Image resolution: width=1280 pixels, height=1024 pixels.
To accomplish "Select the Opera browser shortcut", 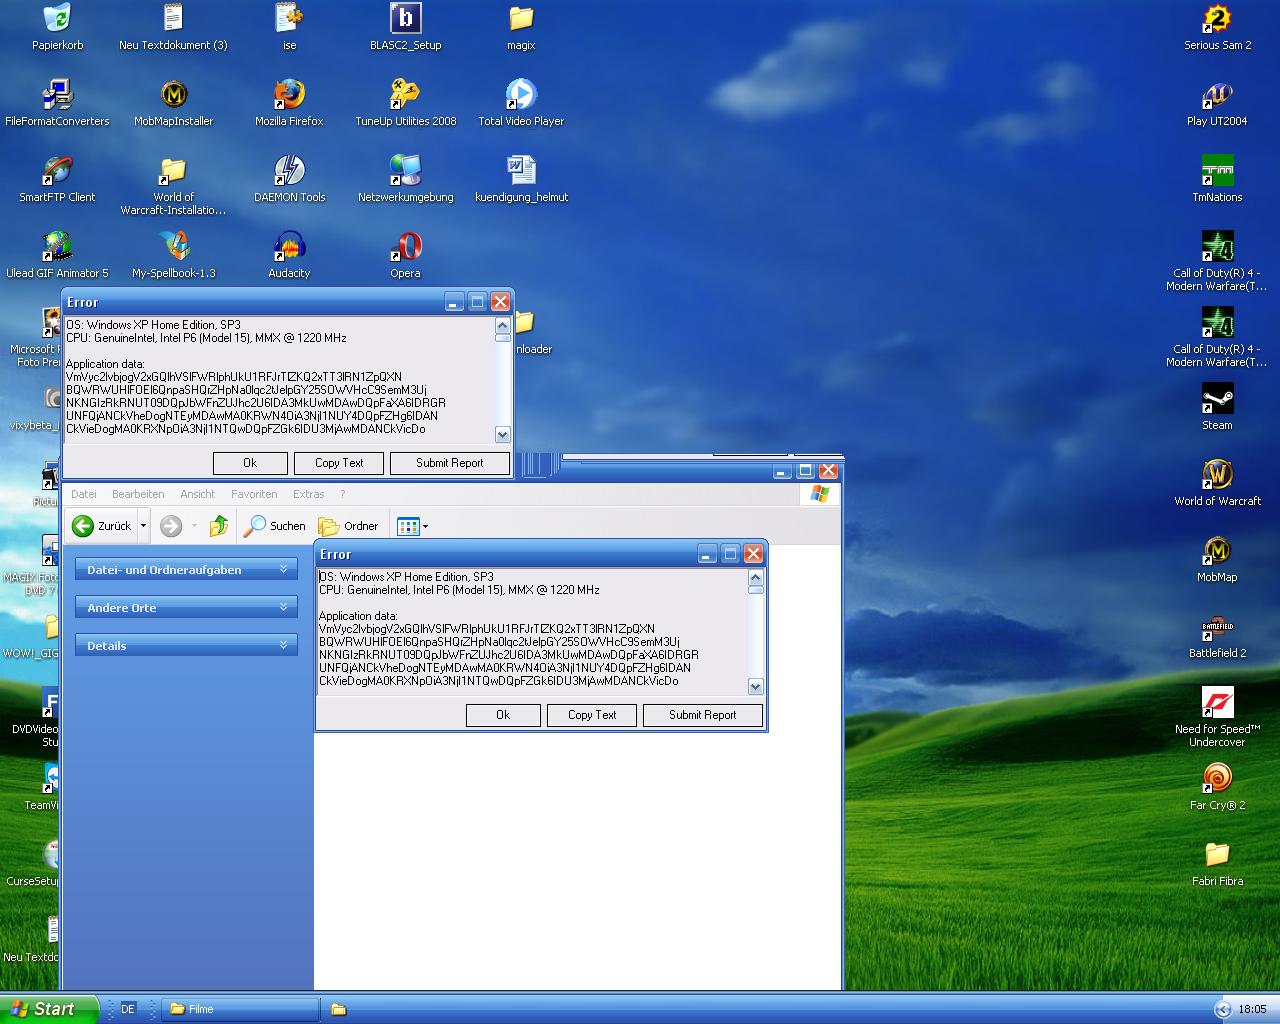I will point(405,255).
